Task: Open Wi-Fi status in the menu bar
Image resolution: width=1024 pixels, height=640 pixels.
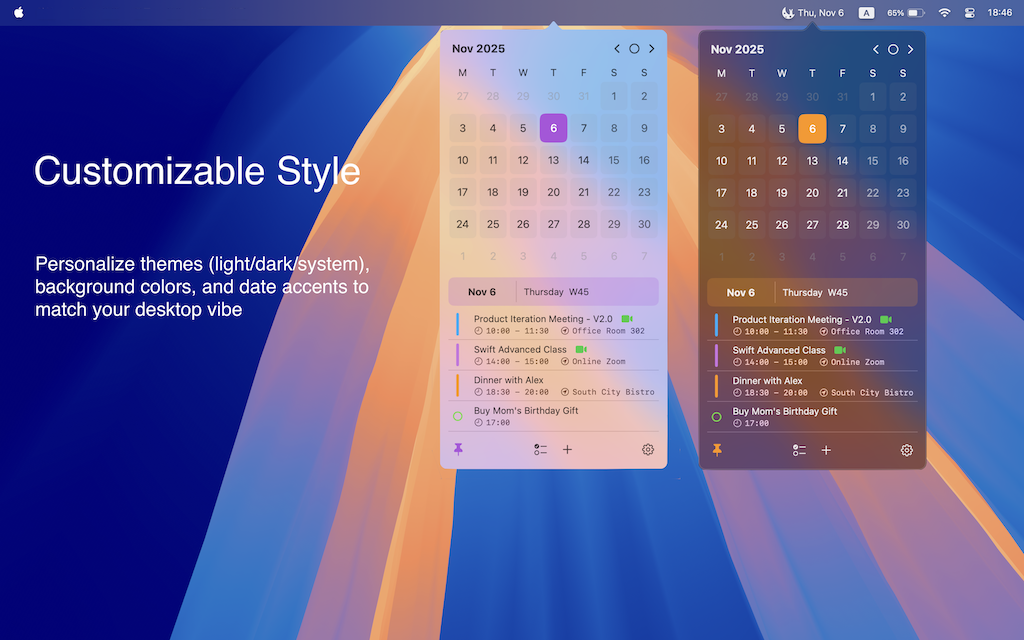Action: click(x=944, y=13)
